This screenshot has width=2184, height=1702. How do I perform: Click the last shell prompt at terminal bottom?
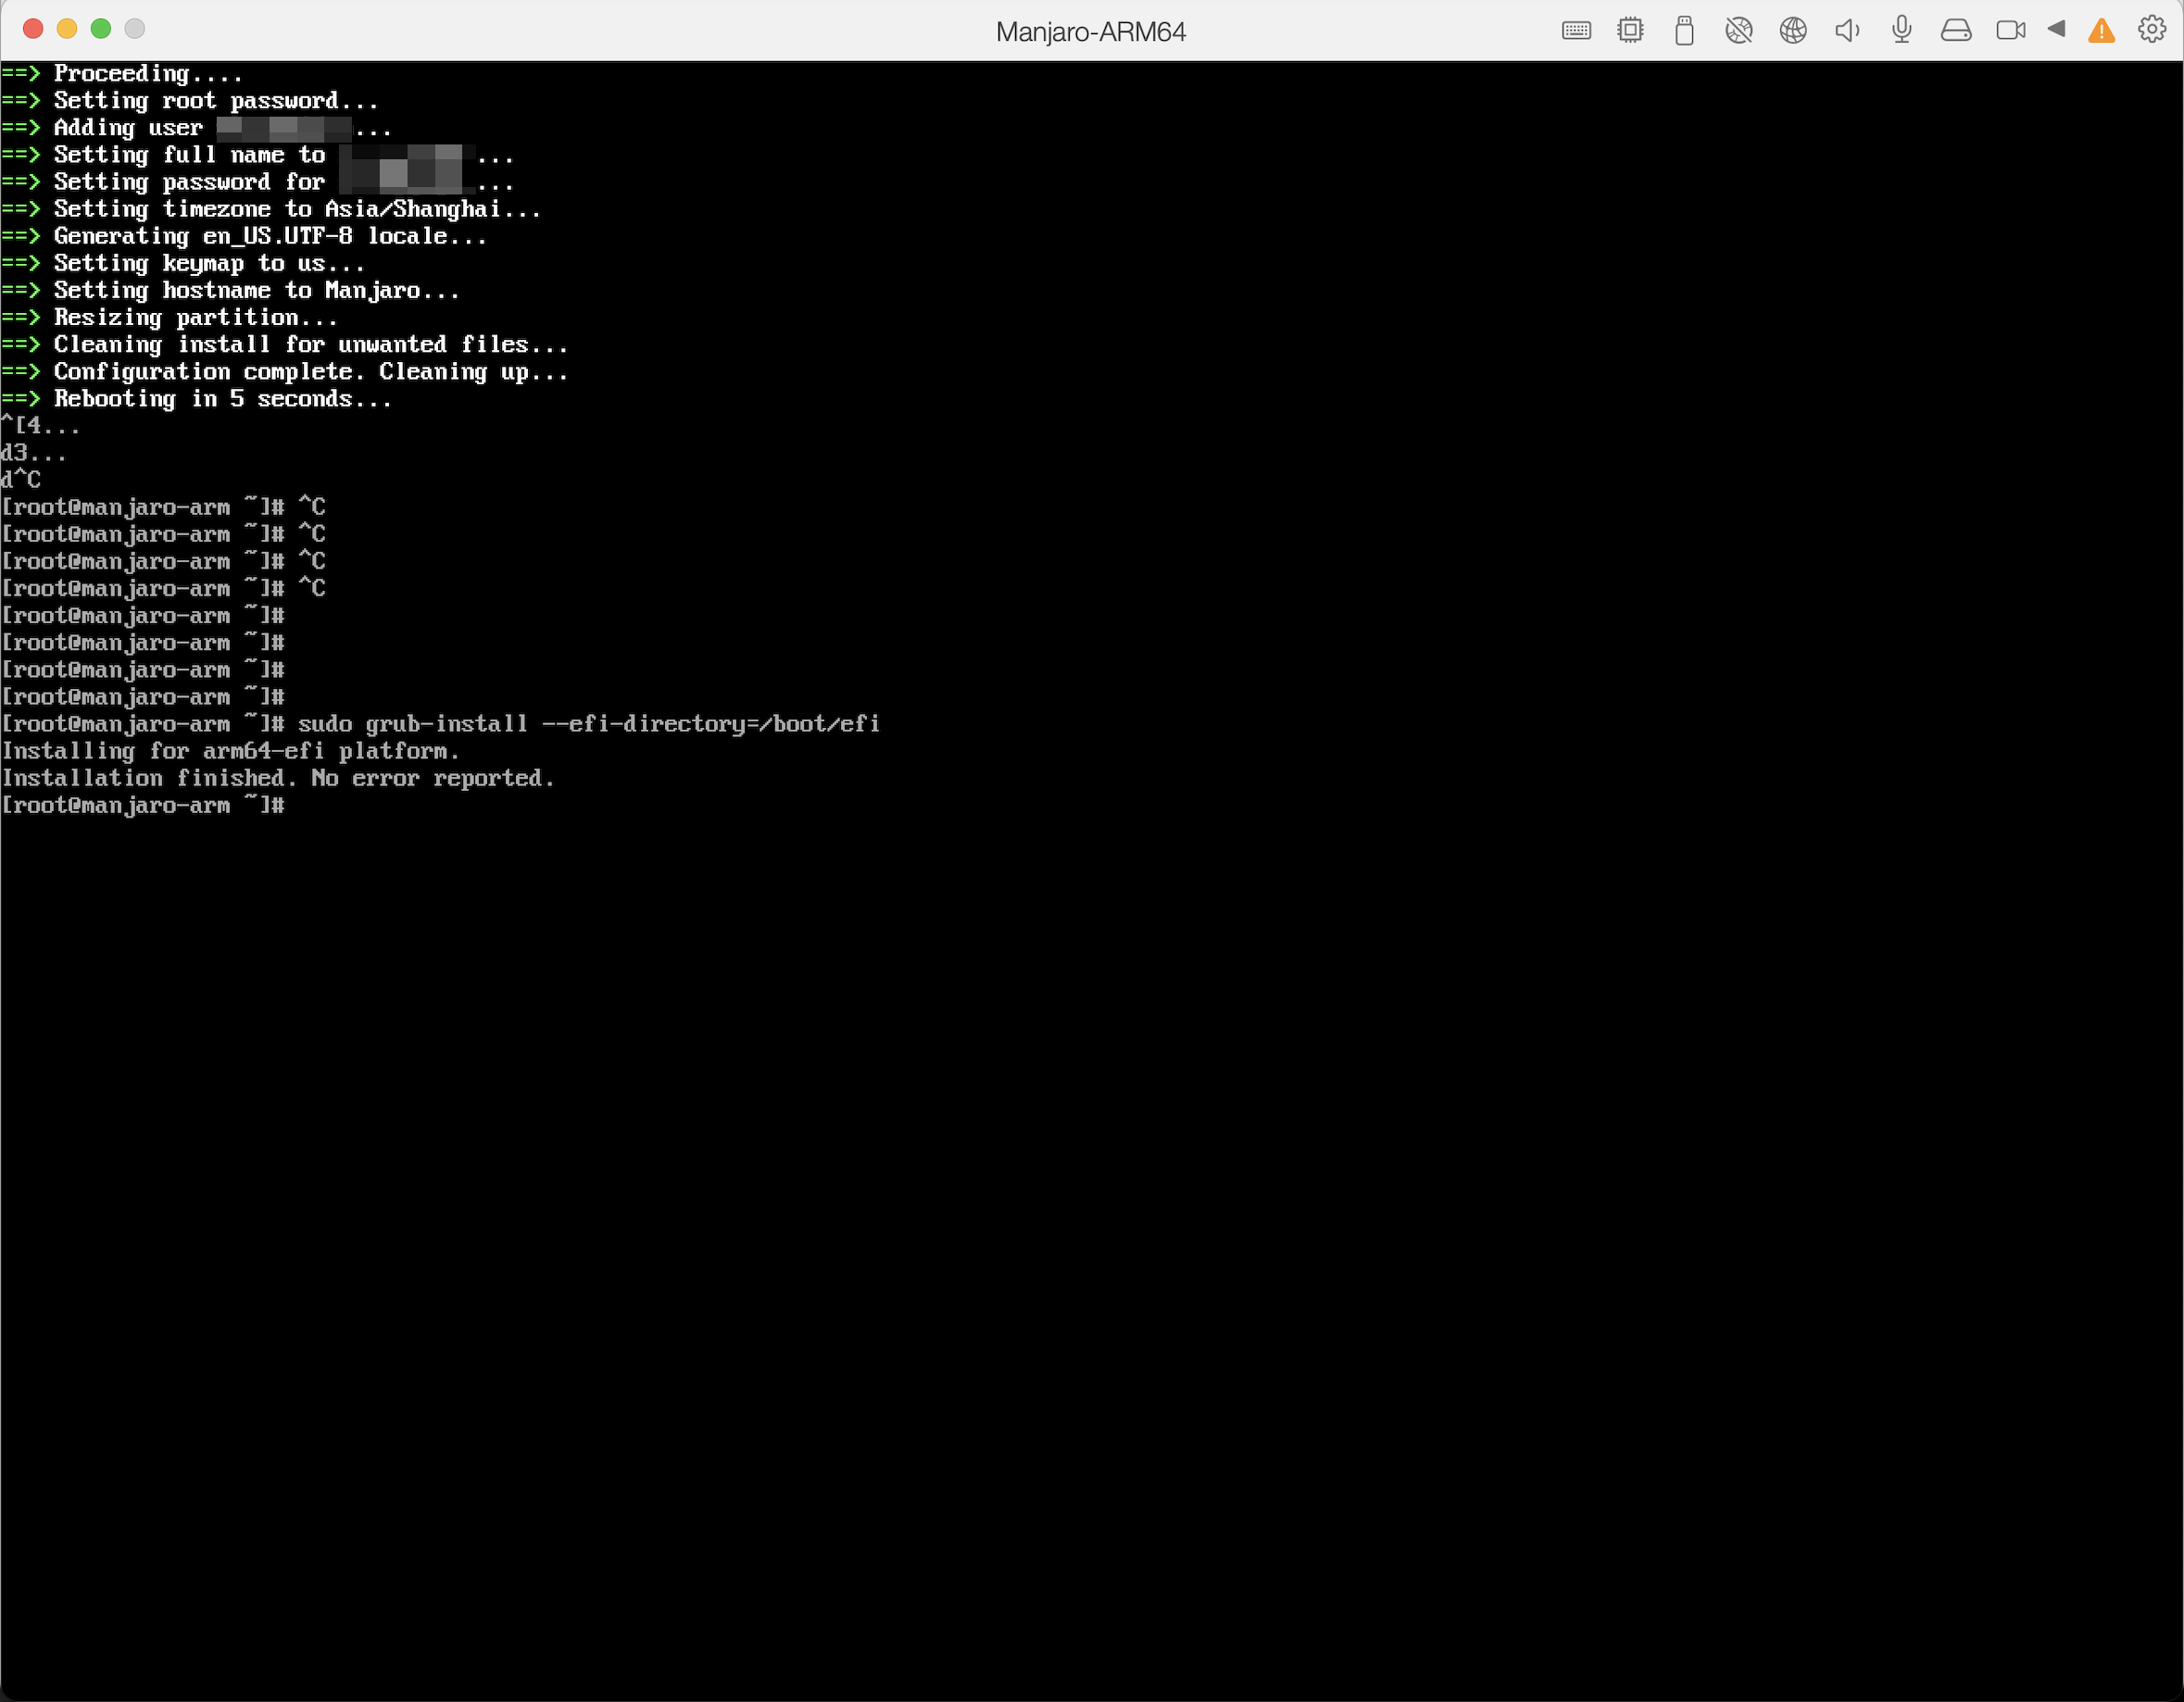[143, 805]
